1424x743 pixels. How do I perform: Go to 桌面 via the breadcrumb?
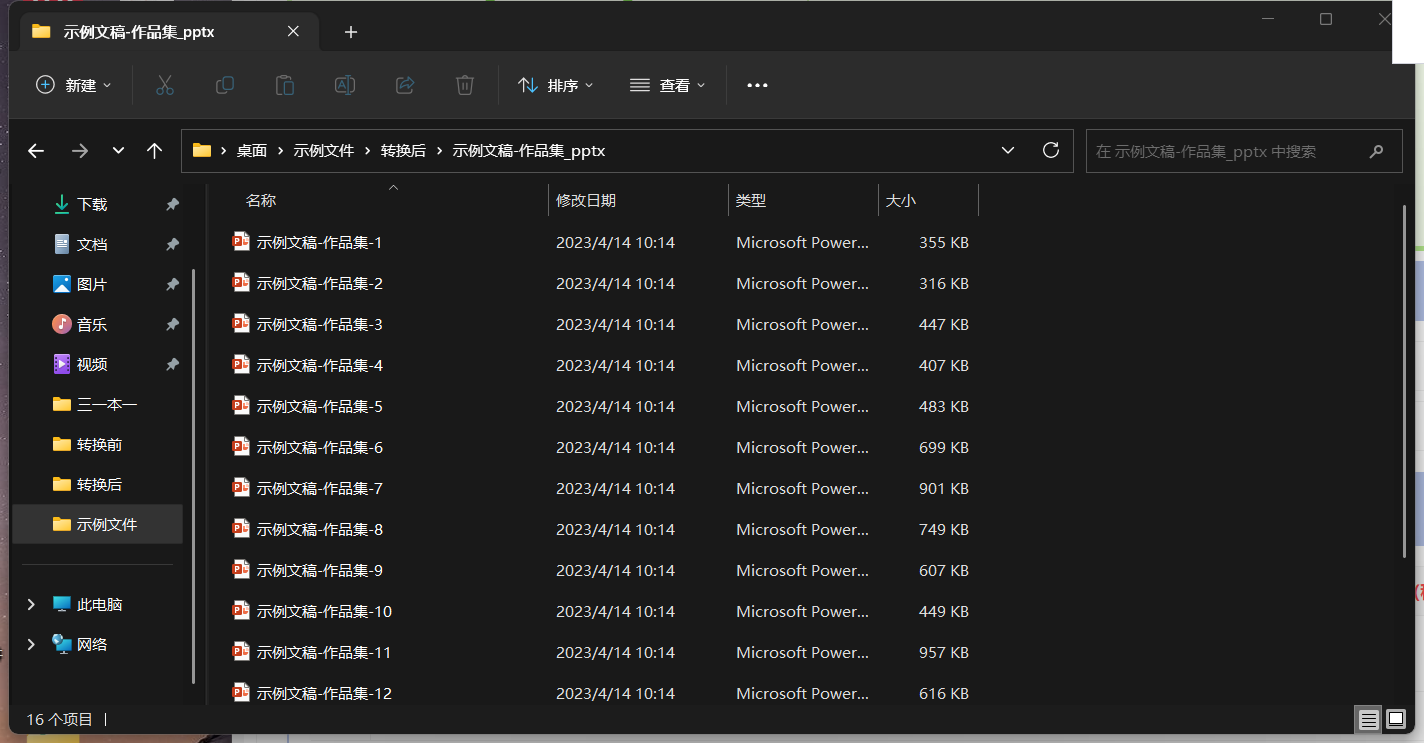tap(251, 150)
